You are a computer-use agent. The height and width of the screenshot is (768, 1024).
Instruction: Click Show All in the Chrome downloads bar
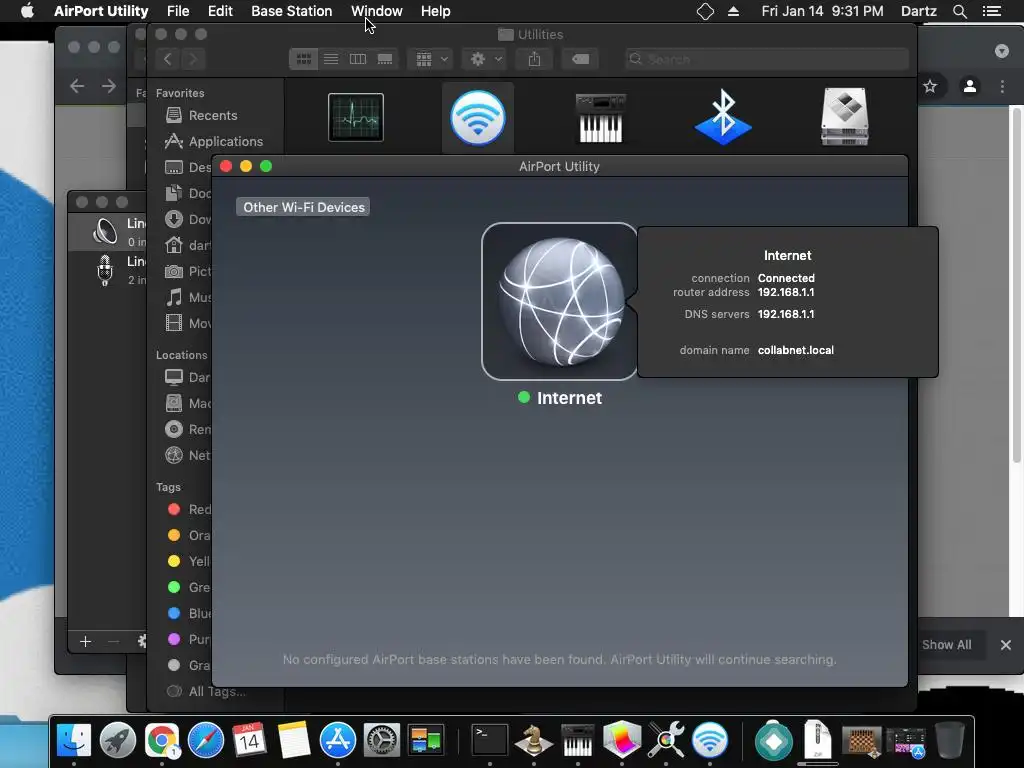pyautogui.click(x=946, y=645)
